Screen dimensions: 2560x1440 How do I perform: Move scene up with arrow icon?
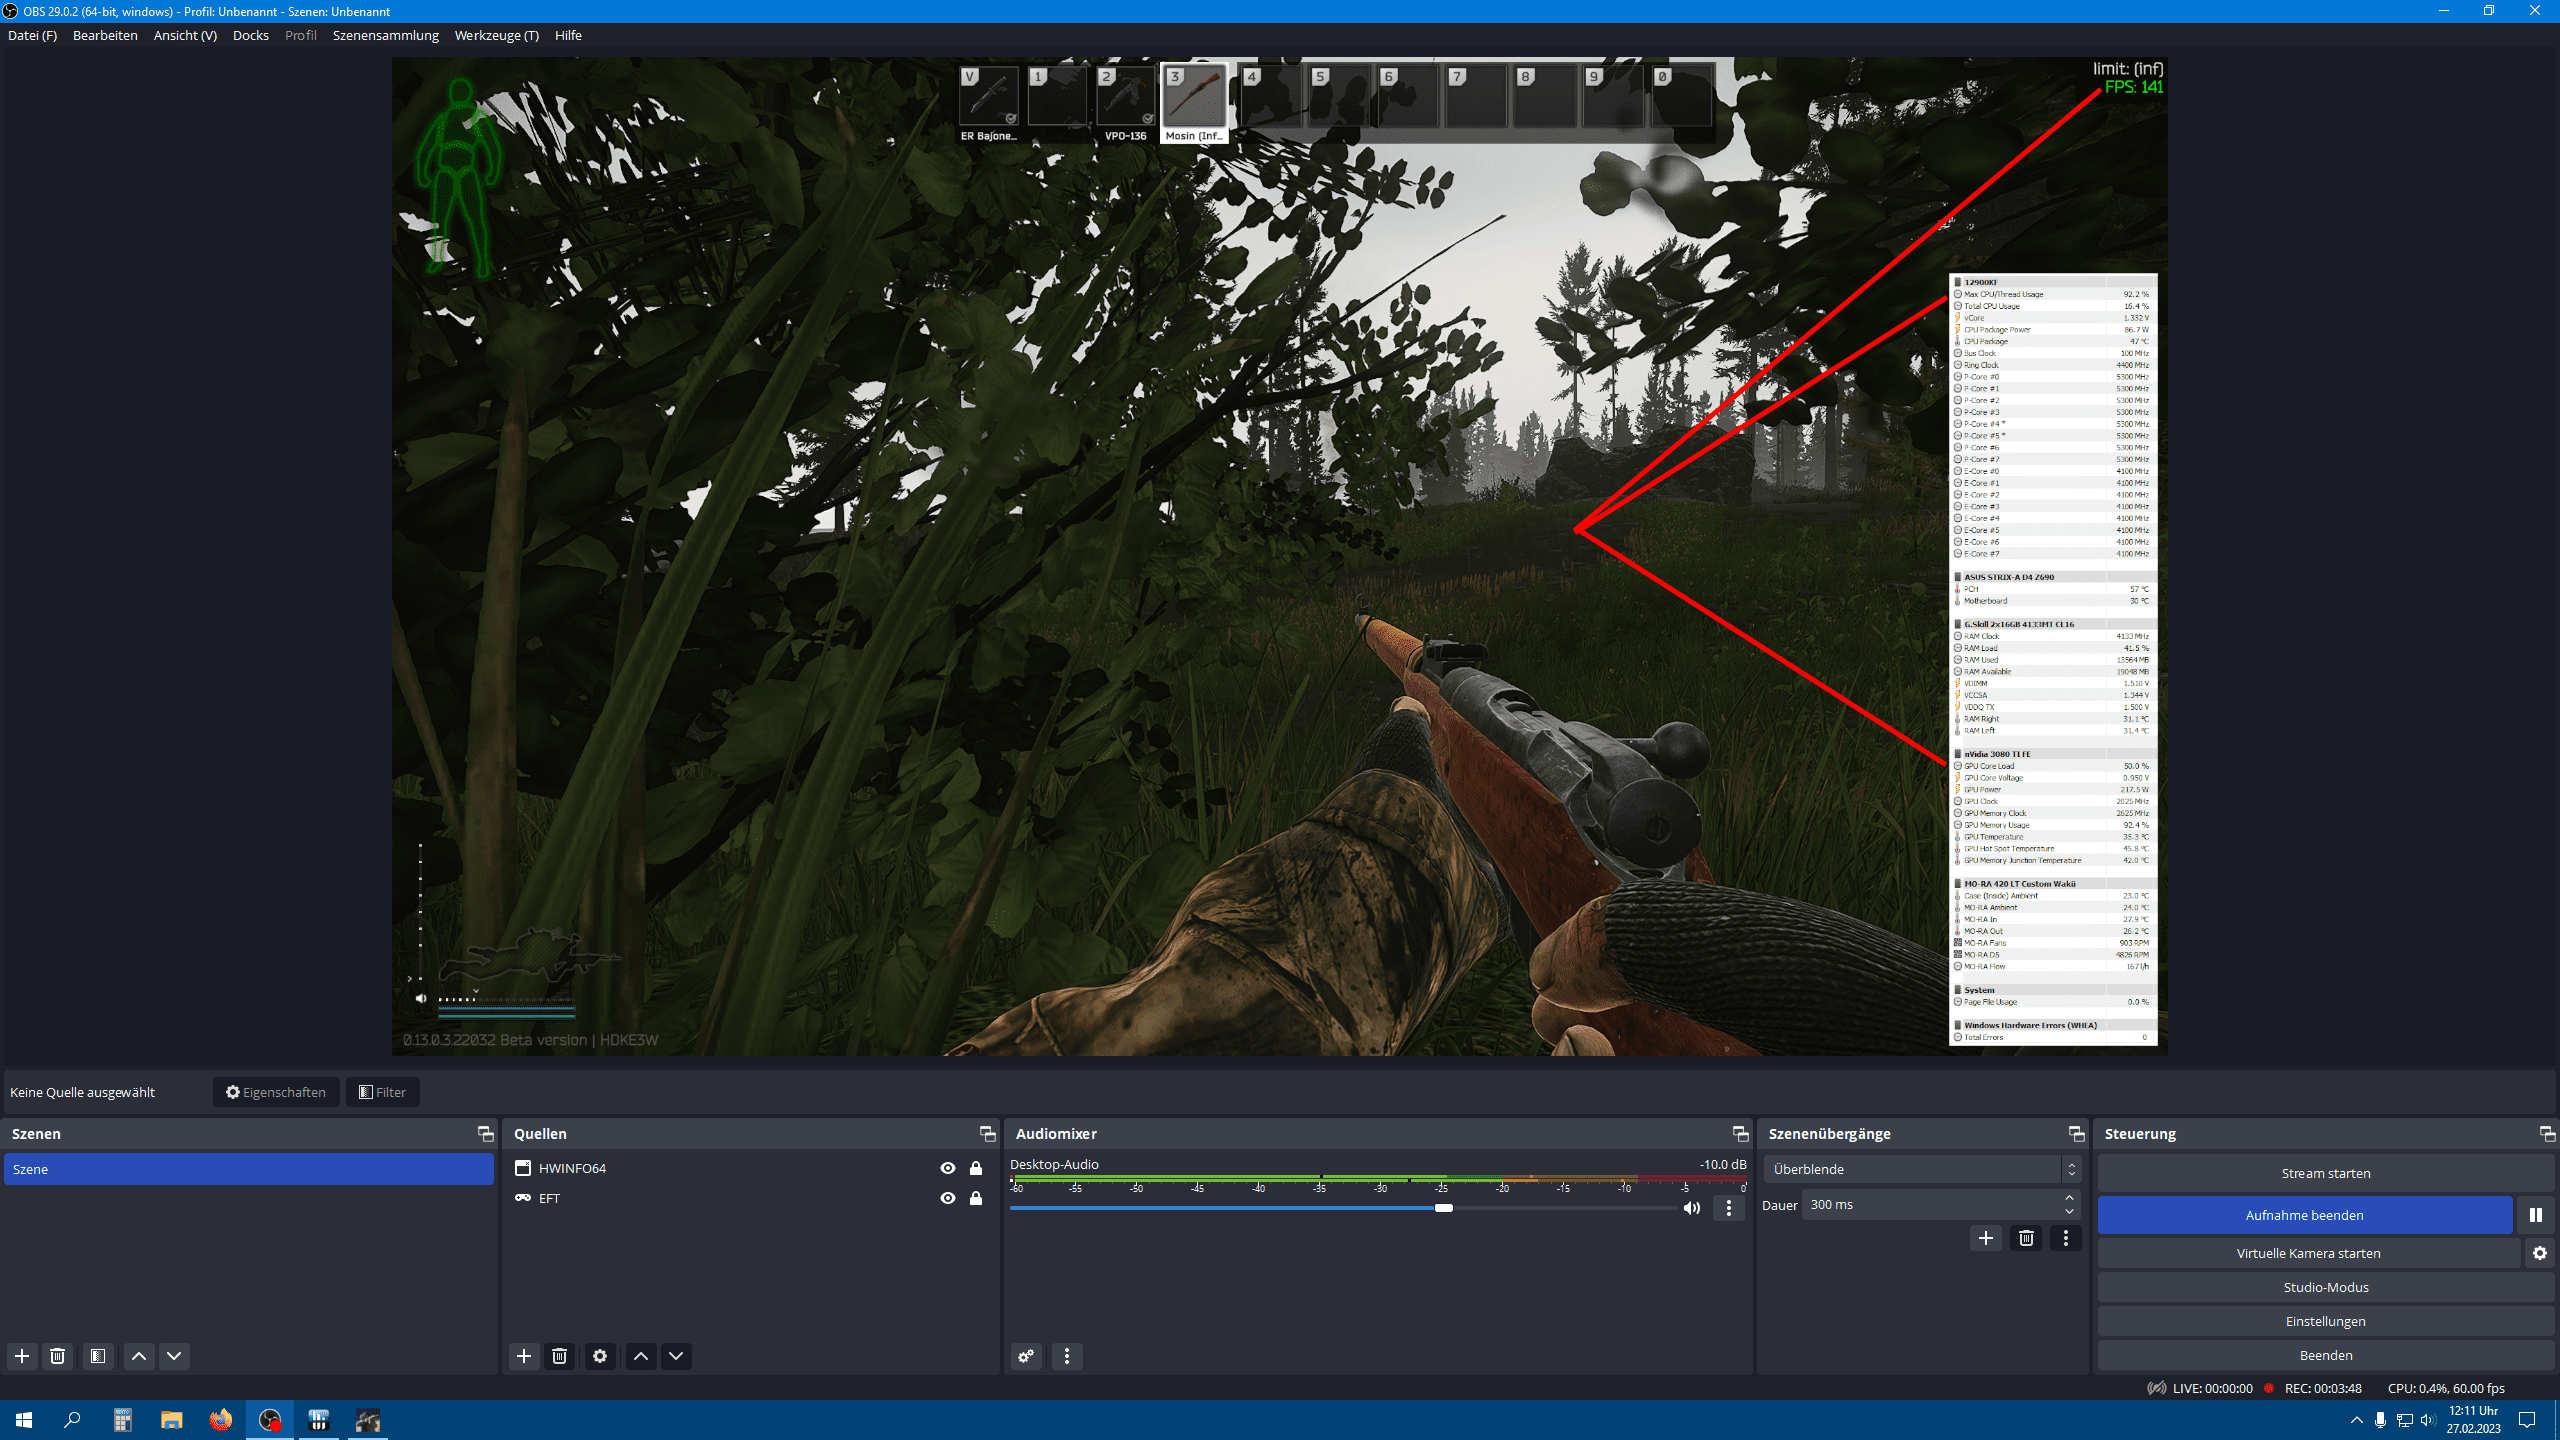pos(139,1356)
